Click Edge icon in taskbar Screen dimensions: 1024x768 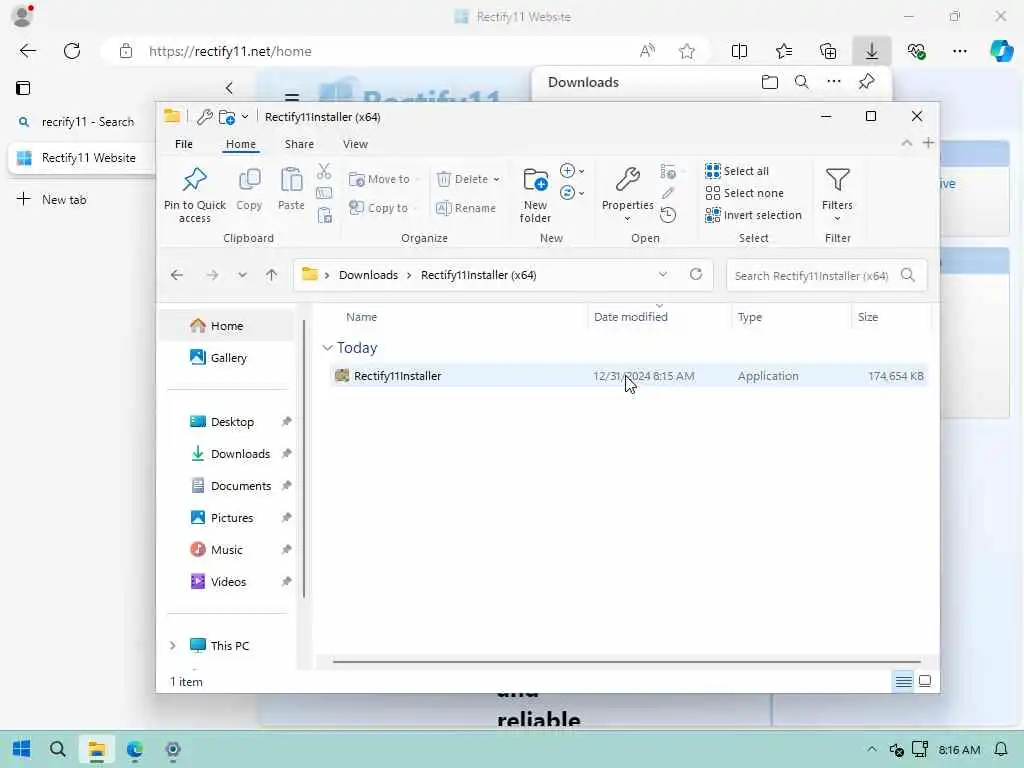[135, 749]
